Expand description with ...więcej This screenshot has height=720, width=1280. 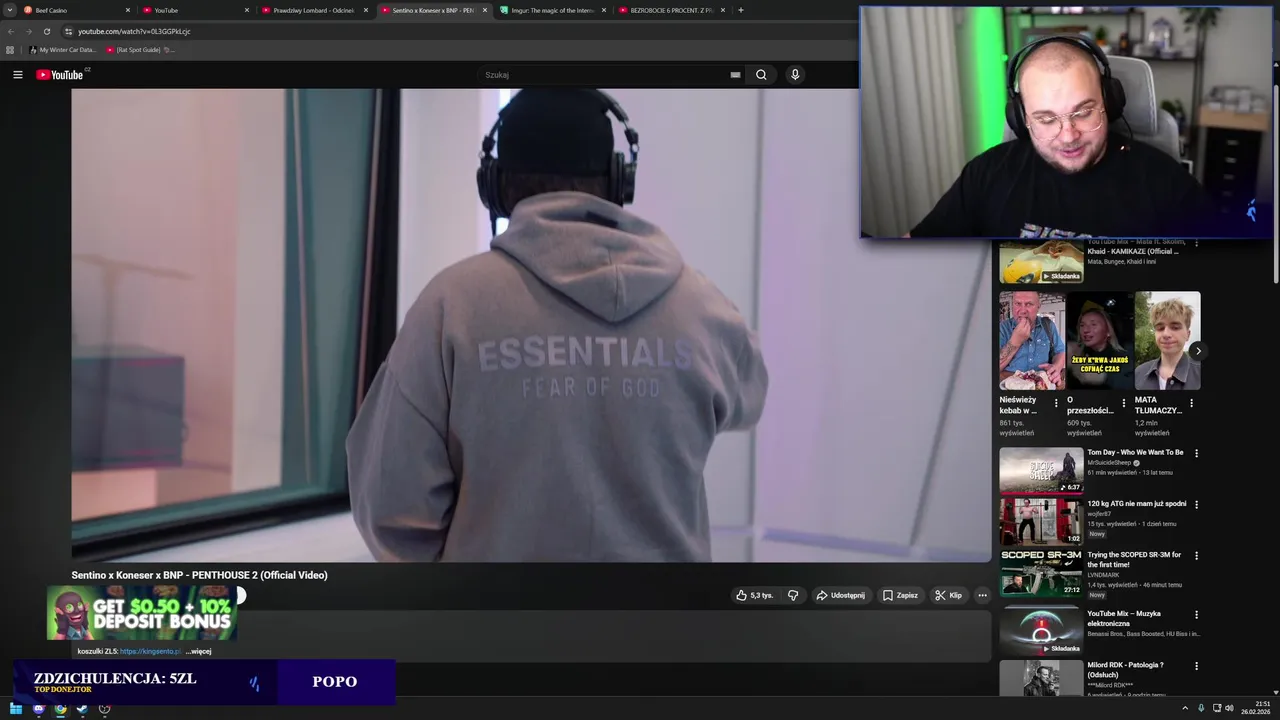coord(198,651)
